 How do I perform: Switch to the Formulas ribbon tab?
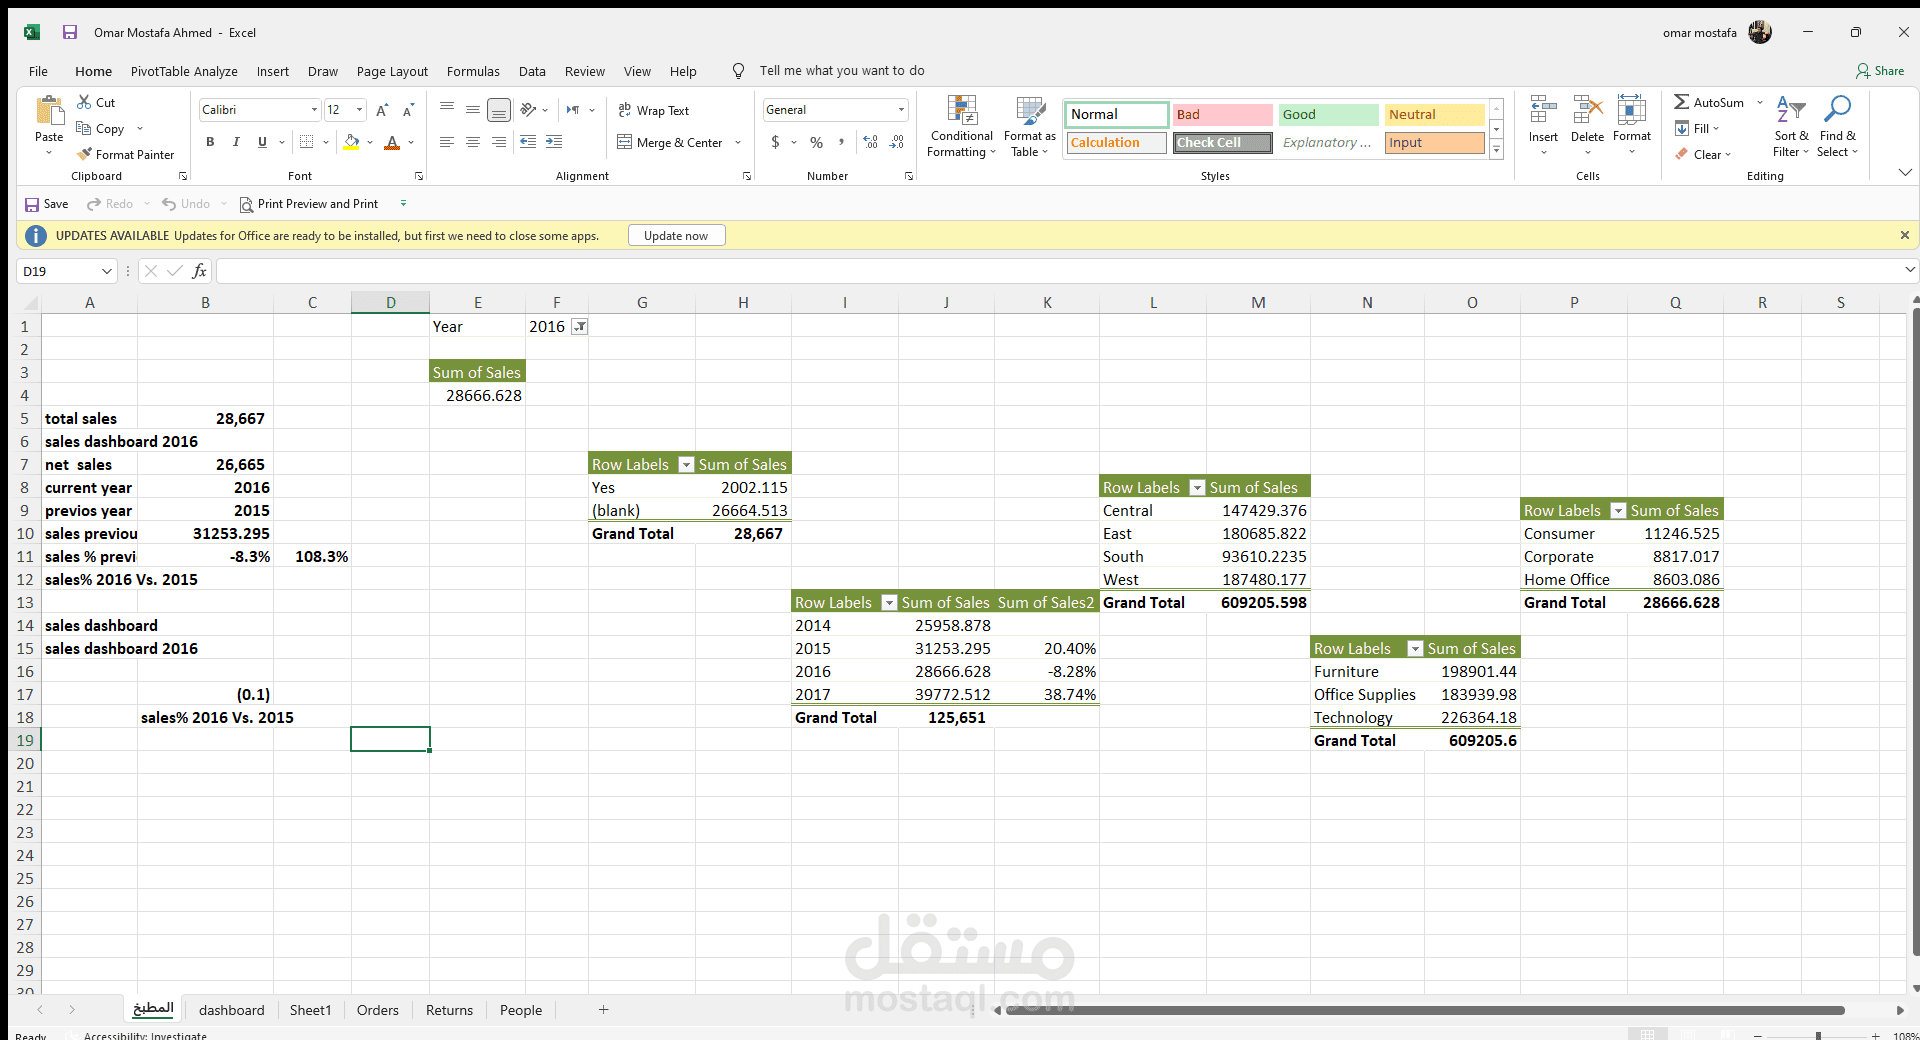click(473, 71)
